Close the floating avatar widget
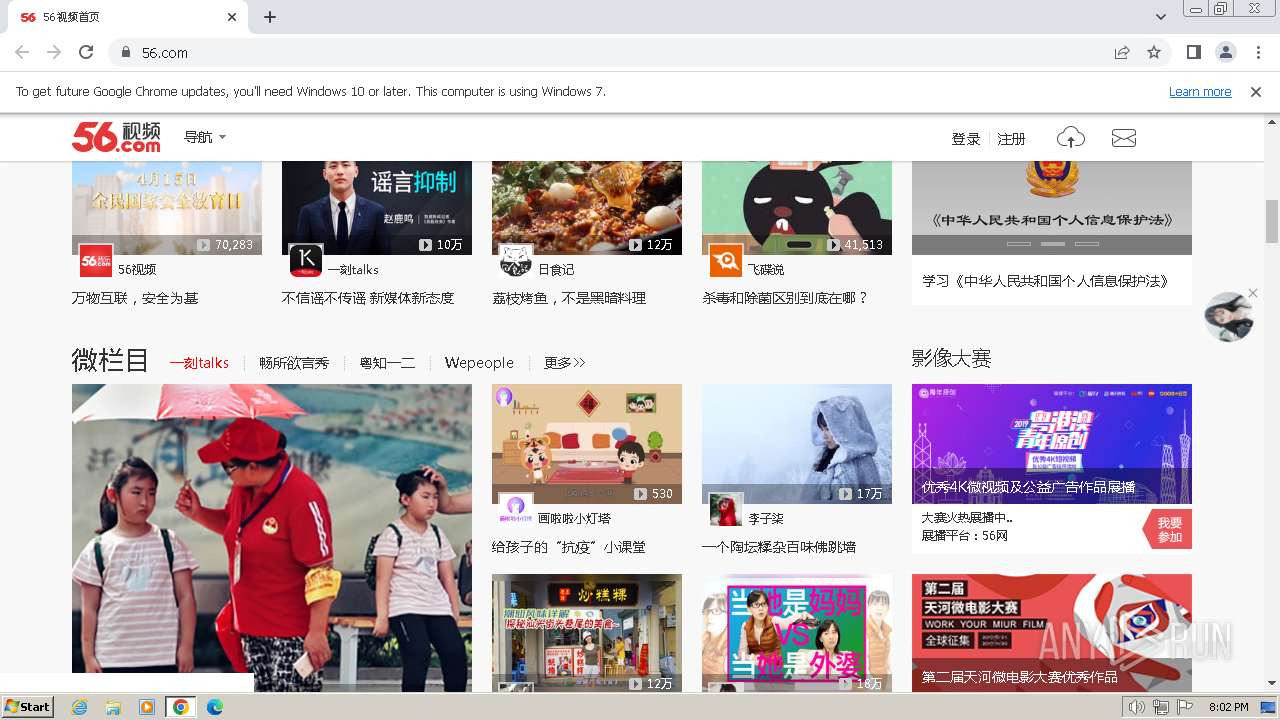 1253,293
